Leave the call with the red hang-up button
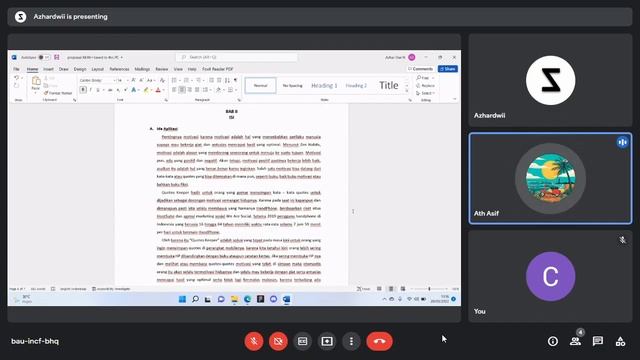640x360 pixels. (380, 341)
